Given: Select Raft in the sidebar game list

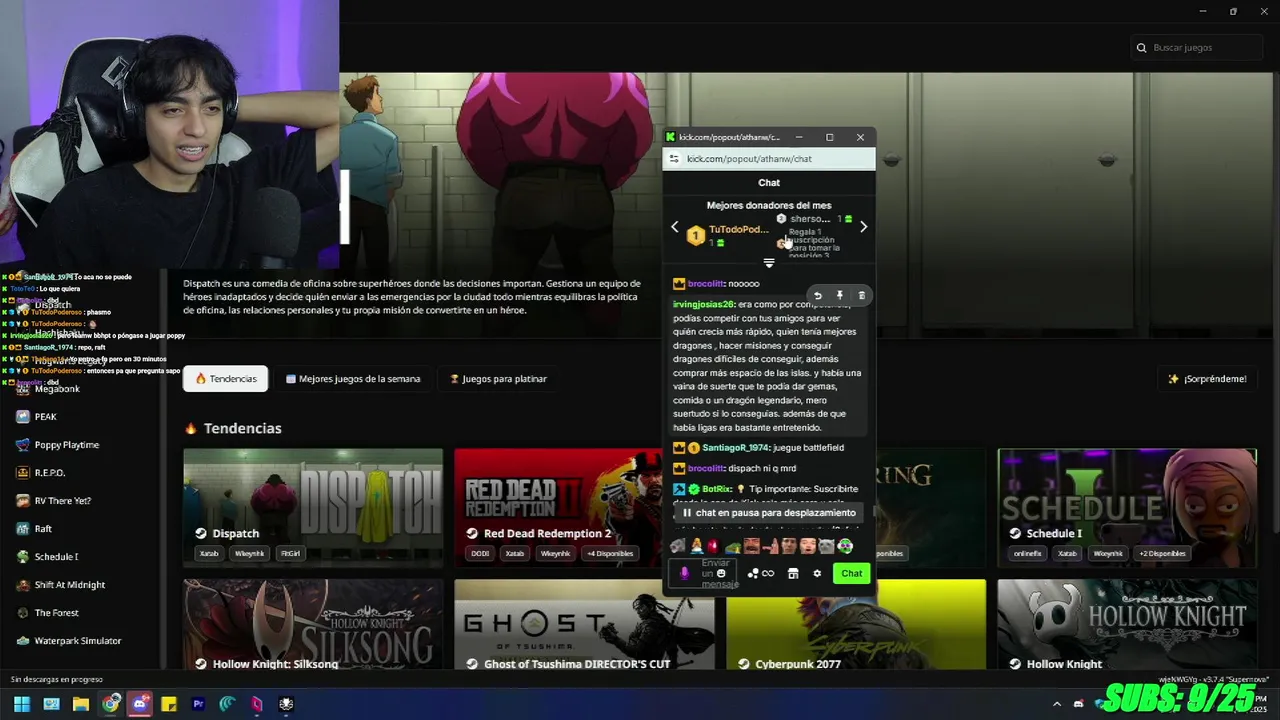Looking at the screenshot, I should 43,529.
